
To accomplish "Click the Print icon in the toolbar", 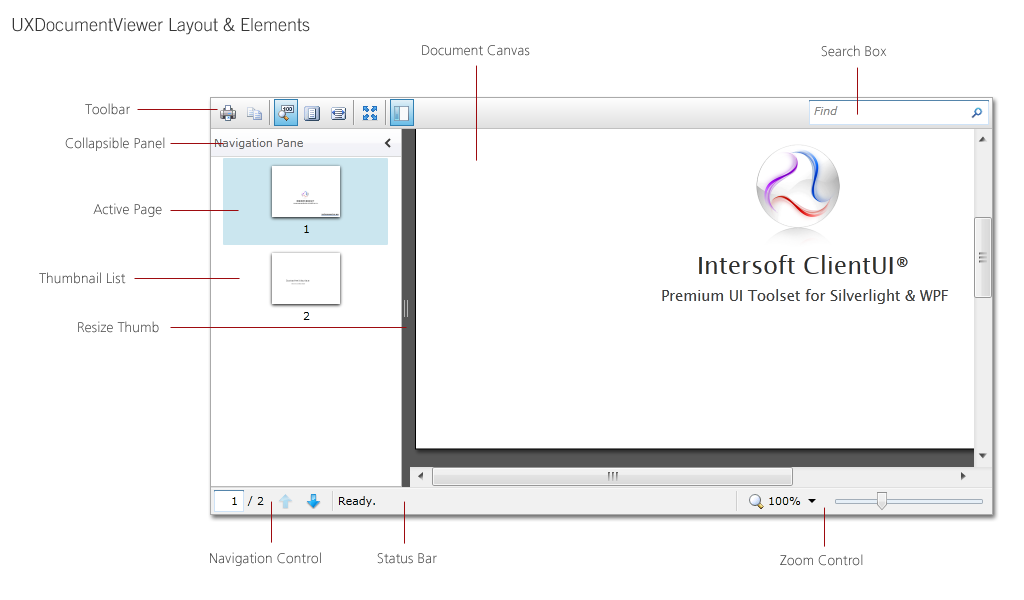I will pyautogui.click(x=228, y=113).
